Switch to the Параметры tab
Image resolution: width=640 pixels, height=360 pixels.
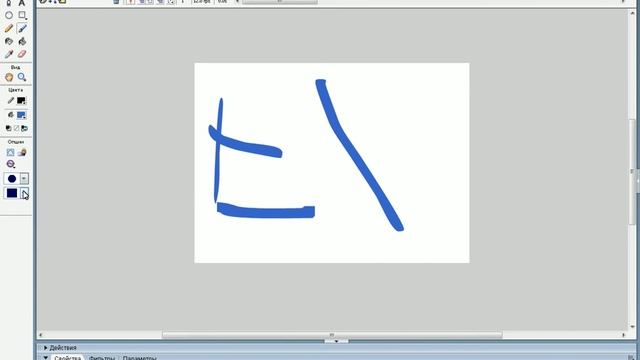coord(139,358)
